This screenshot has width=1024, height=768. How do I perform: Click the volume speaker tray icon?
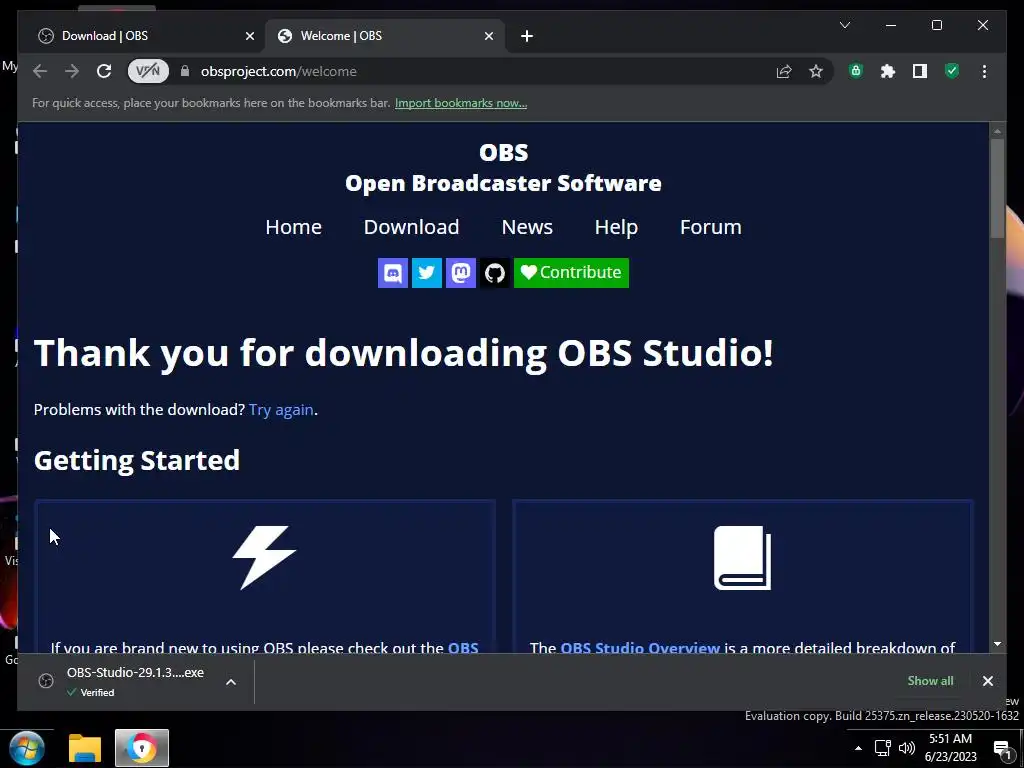(x=906, y=748)
